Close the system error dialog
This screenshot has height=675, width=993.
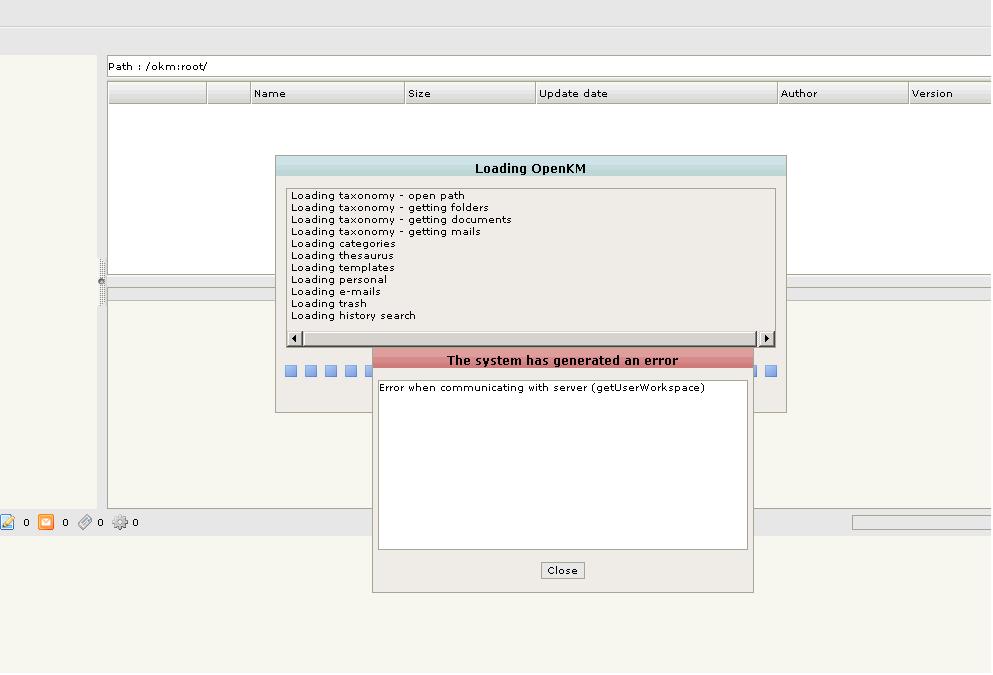pyautogui.click(x=562, y=570)
